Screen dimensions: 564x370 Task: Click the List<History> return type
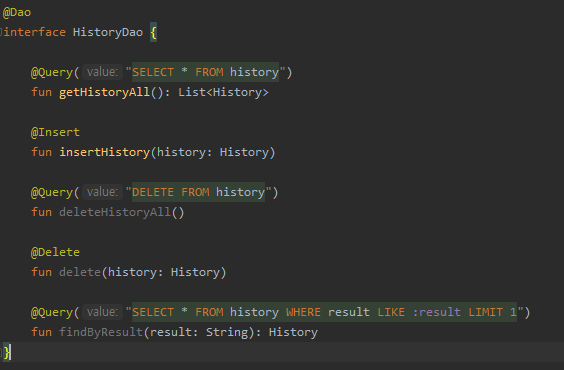click(x=223, y=92)
